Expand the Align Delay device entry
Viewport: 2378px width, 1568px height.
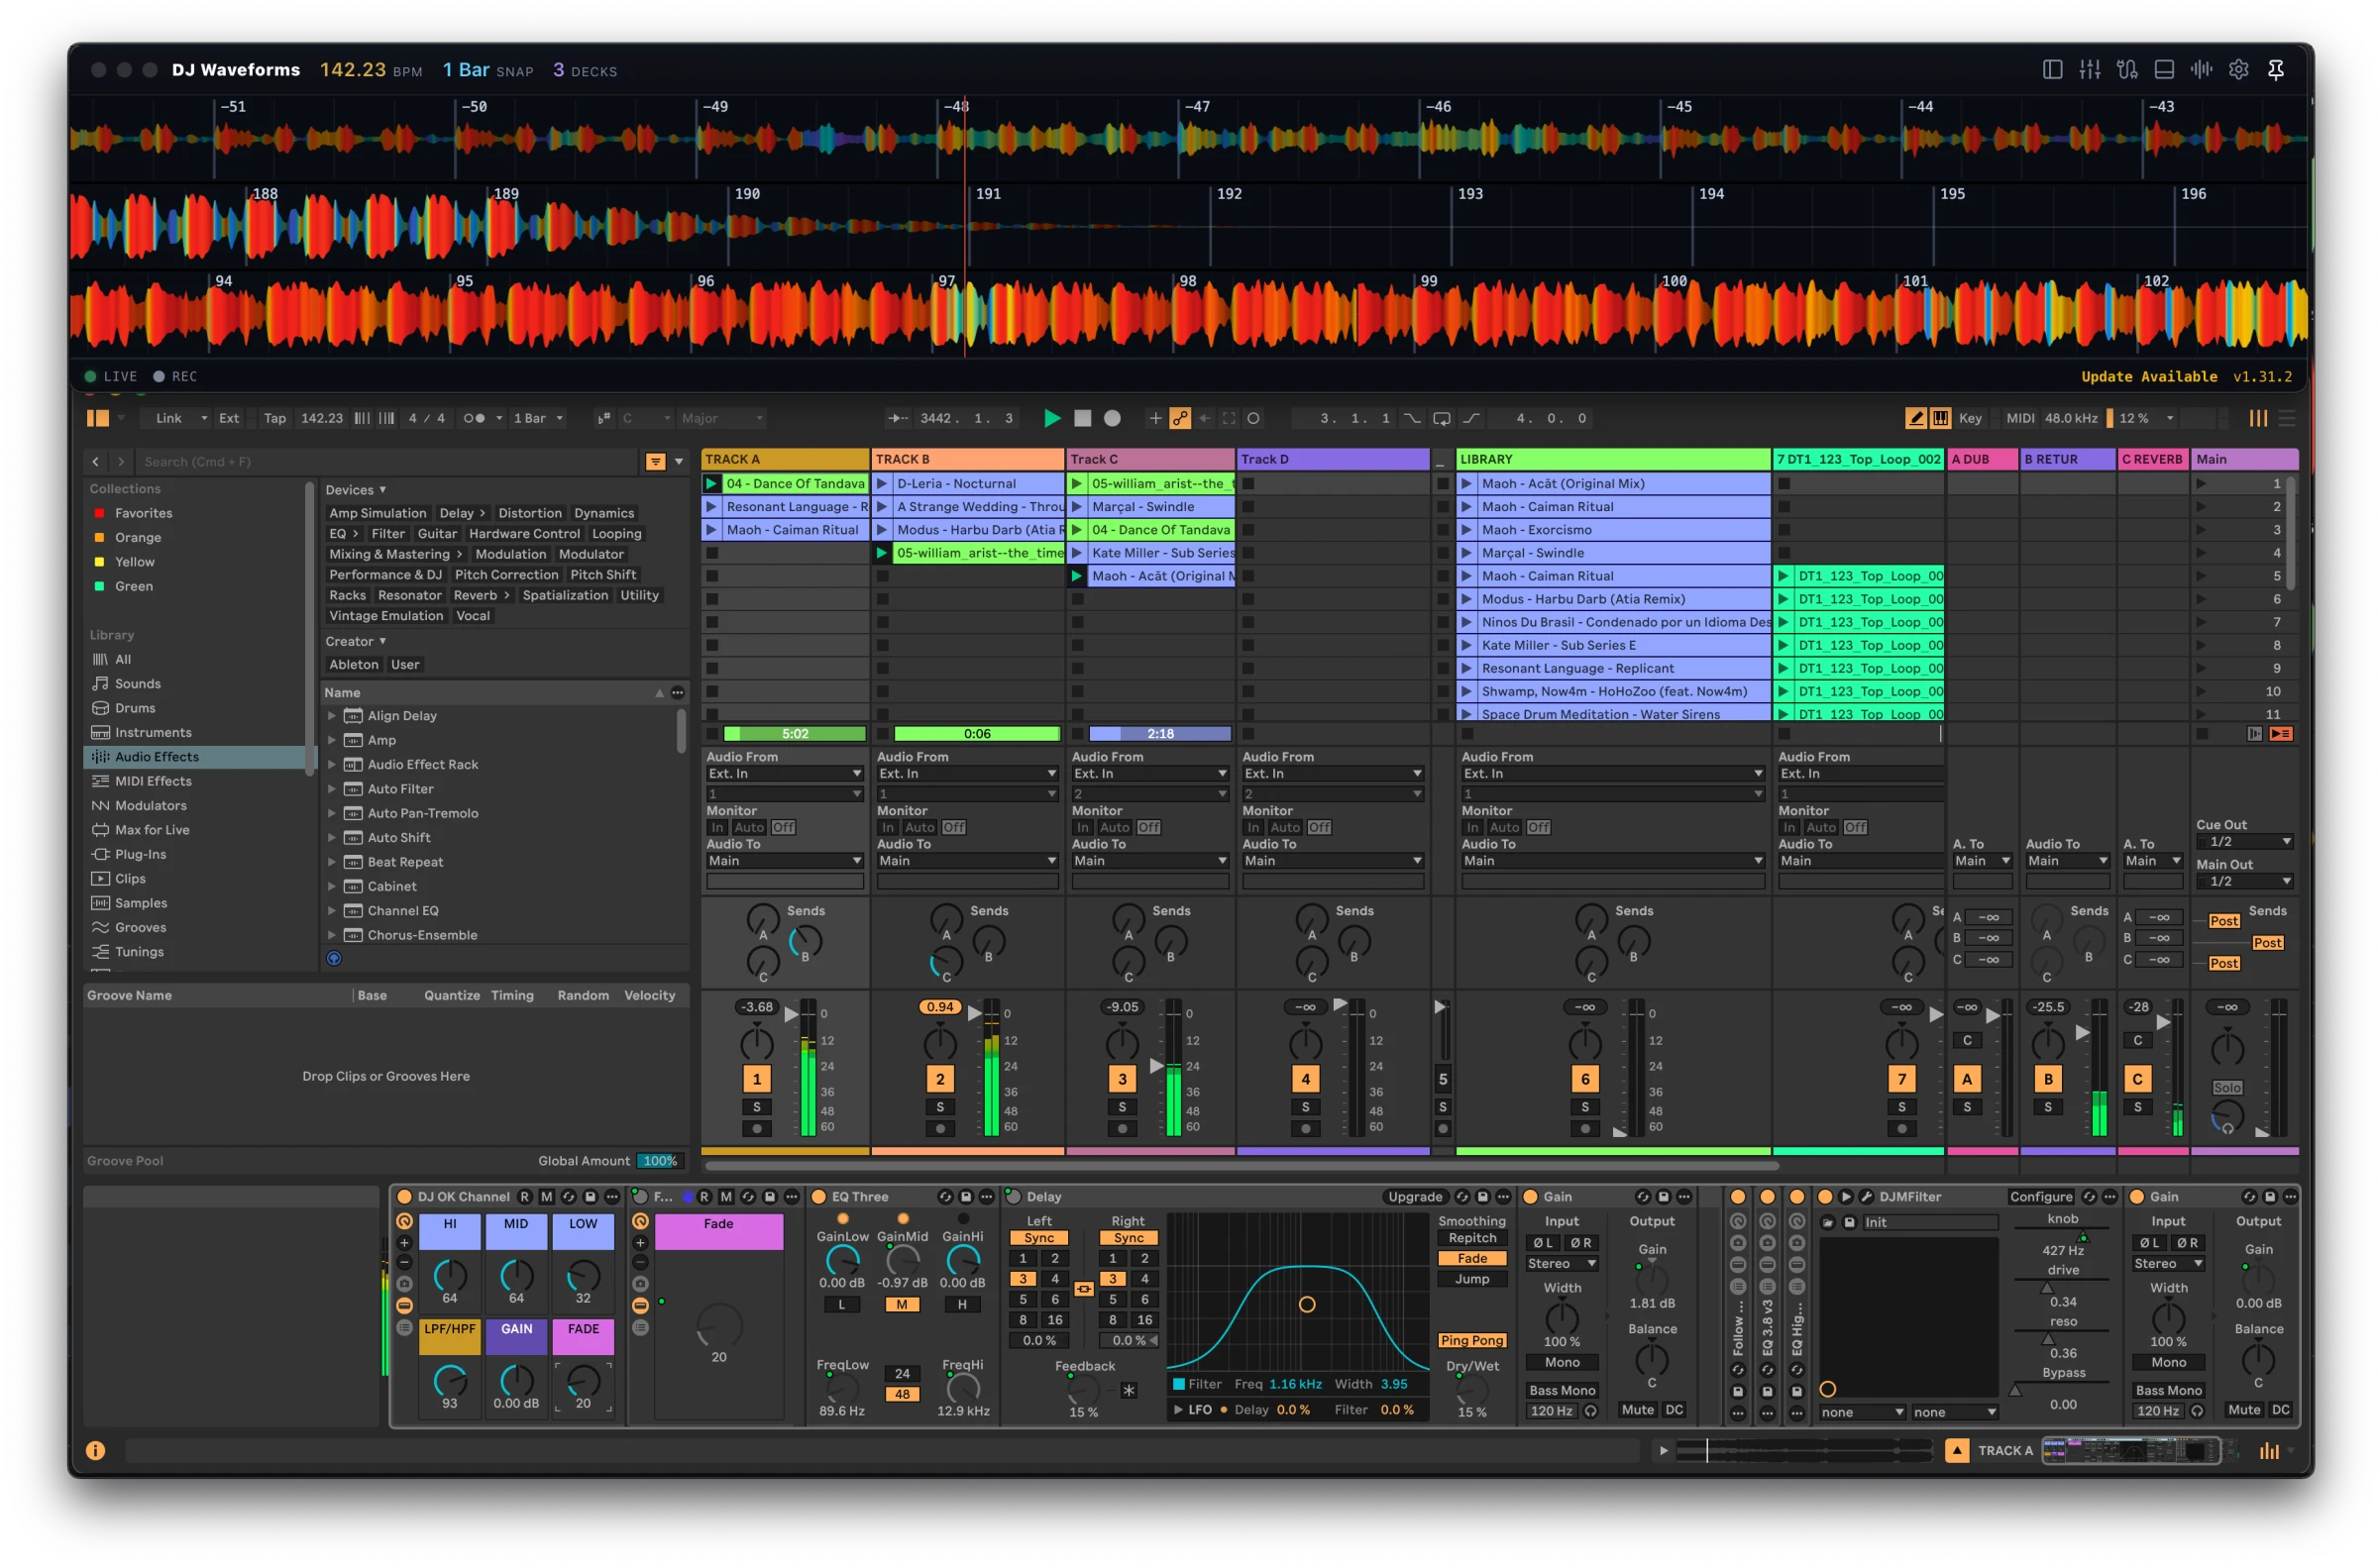click(331, 716)
